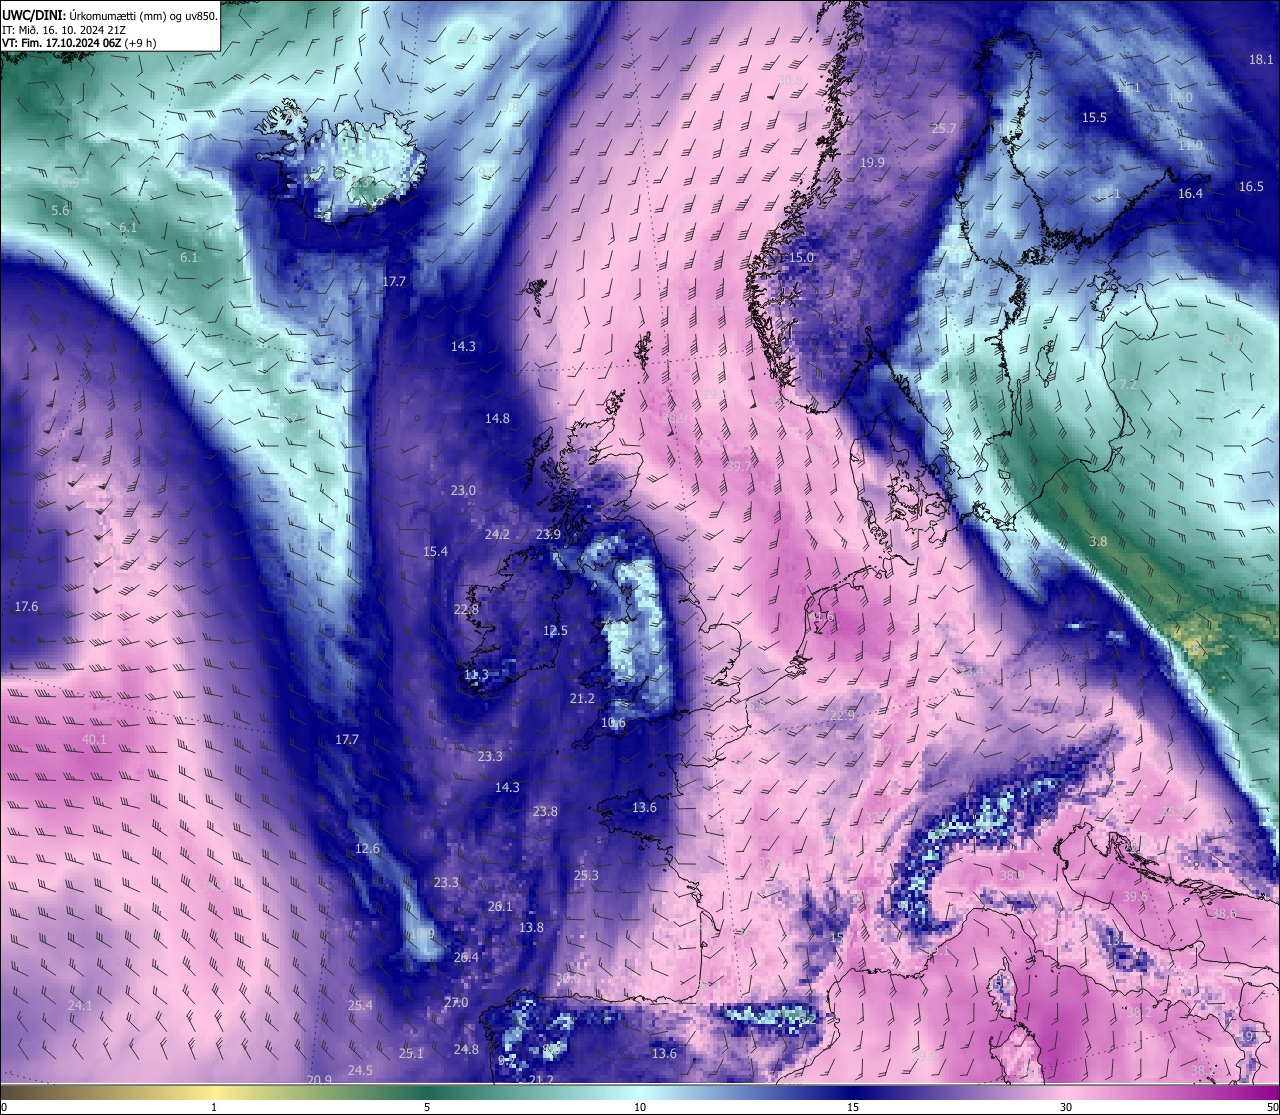Click the UWC/DINI Úrkomumætti title text

pos(110,15)
